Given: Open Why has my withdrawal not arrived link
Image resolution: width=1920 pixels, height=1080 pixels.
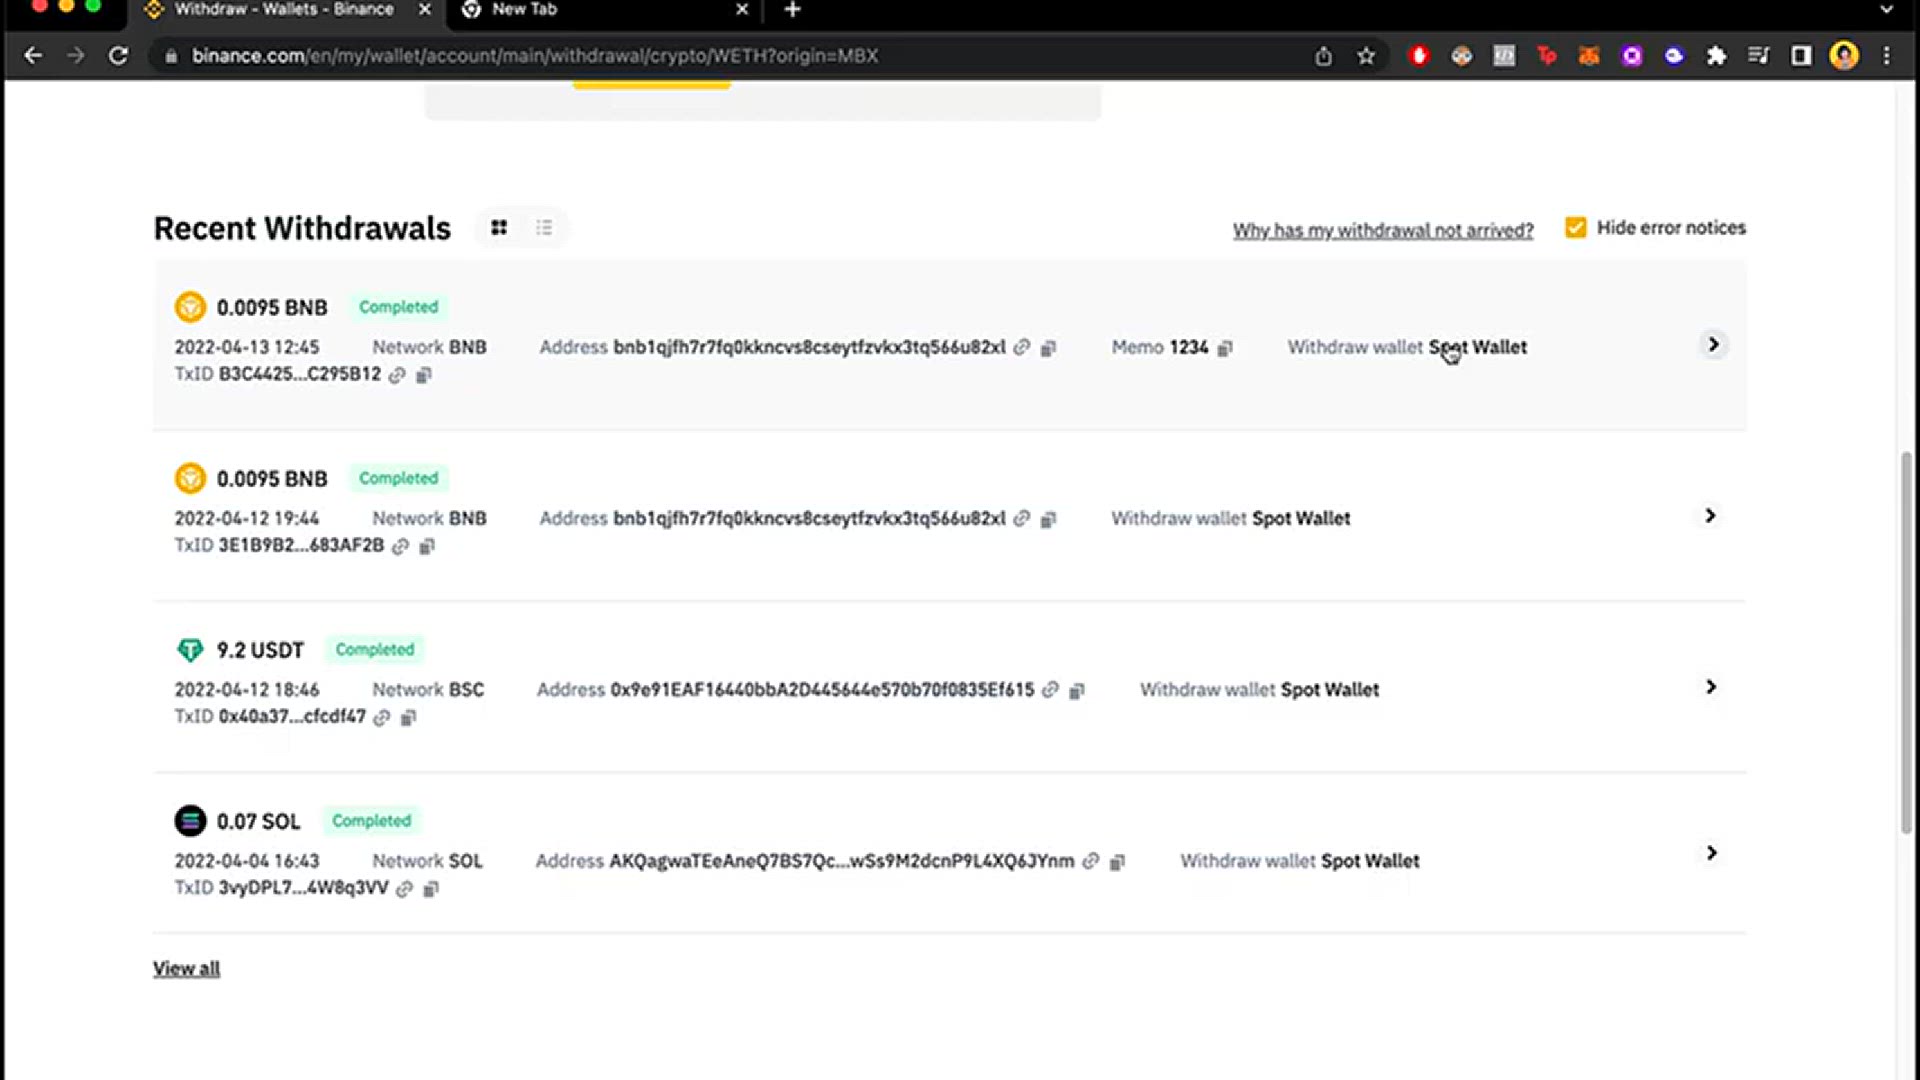Looking at the screenshot, I should pos(1382,230).
